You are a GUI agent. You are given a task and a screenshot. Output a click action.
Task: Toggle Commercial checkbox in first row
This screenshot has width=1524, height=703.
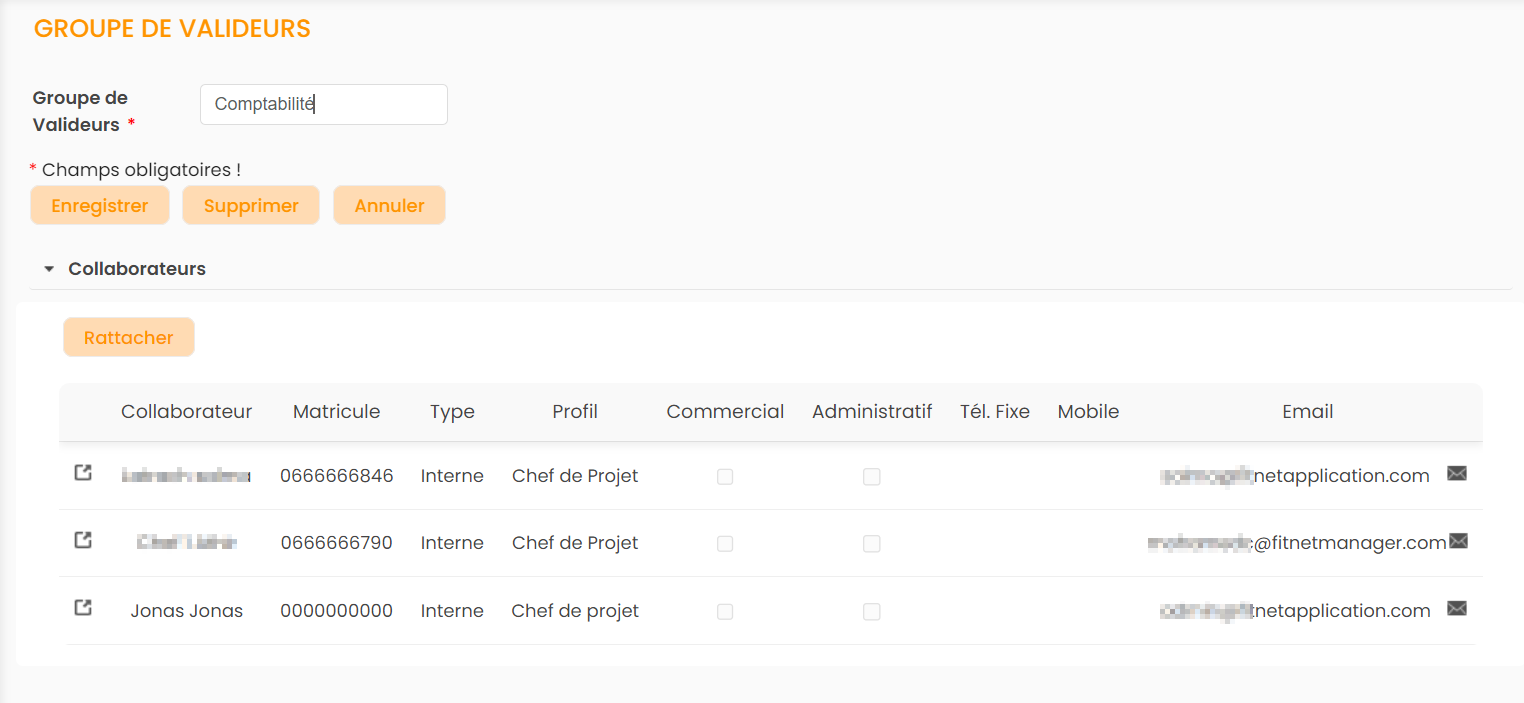pos(725,477)
